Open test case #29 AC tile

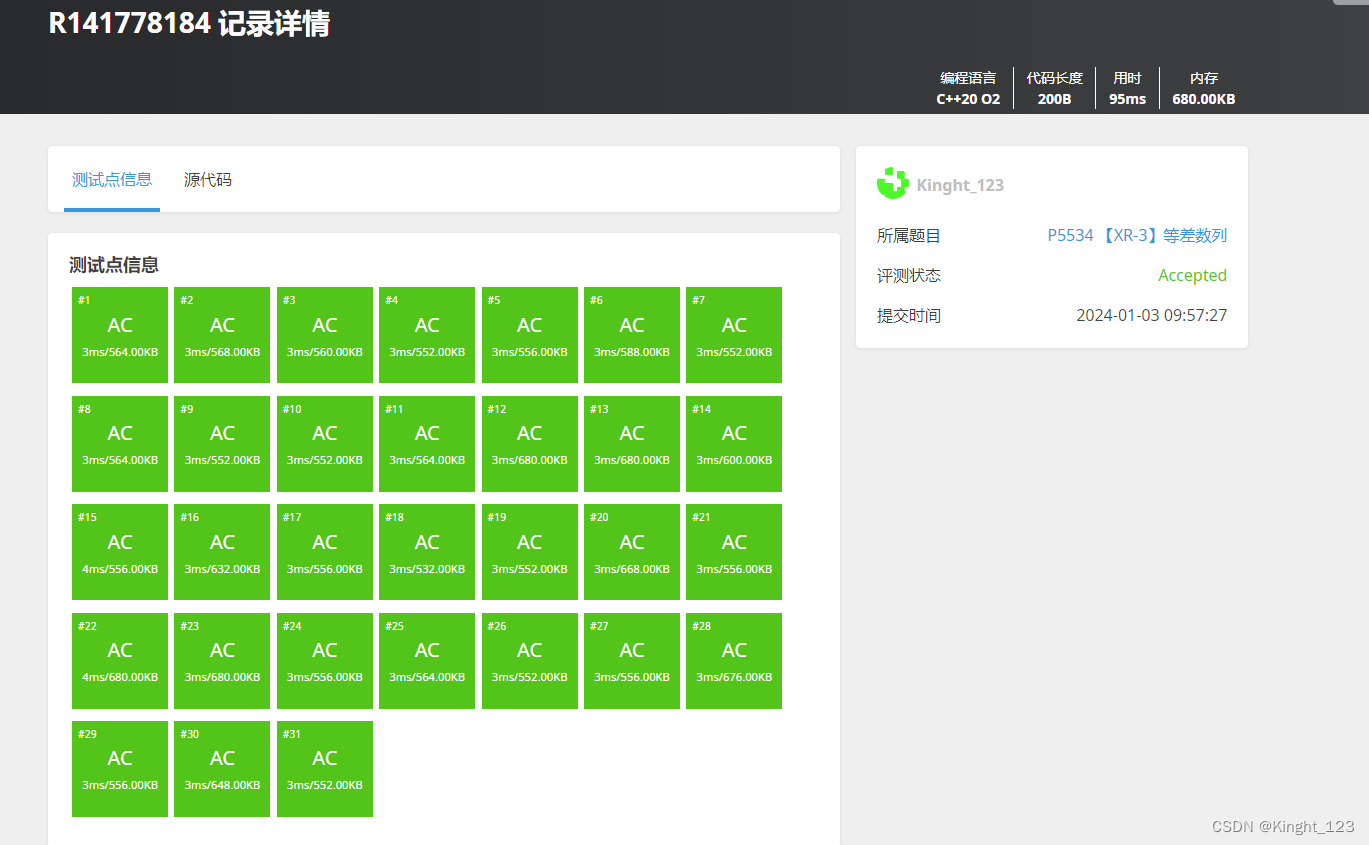tap(120, 769)
